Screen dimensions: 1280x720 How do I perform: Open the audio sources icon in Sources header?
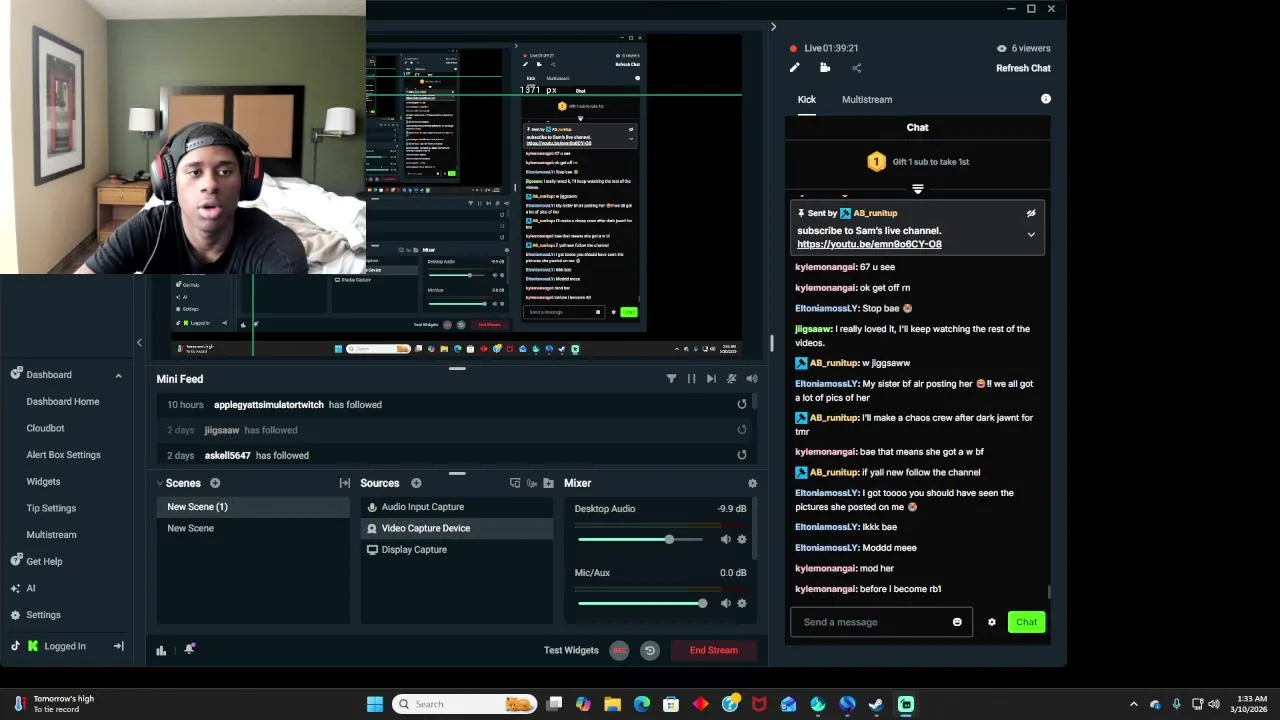(x=532, y=483)
